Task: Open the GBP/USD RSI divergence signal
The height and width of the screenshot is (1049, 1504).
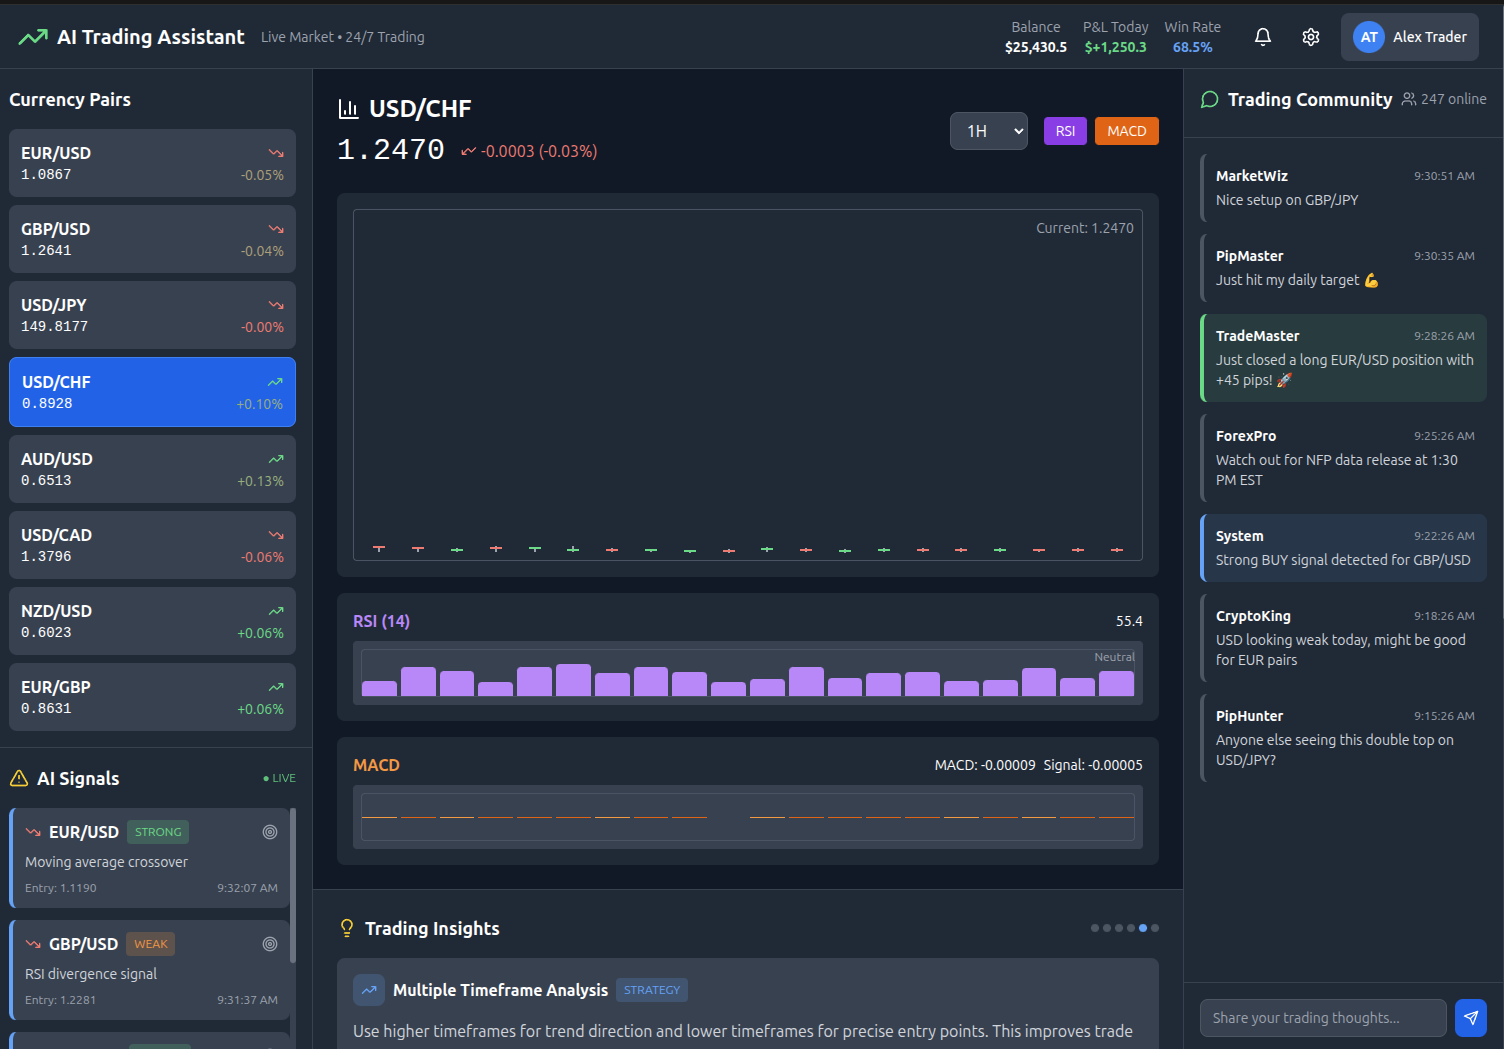Action: click(x=149, y=970)
